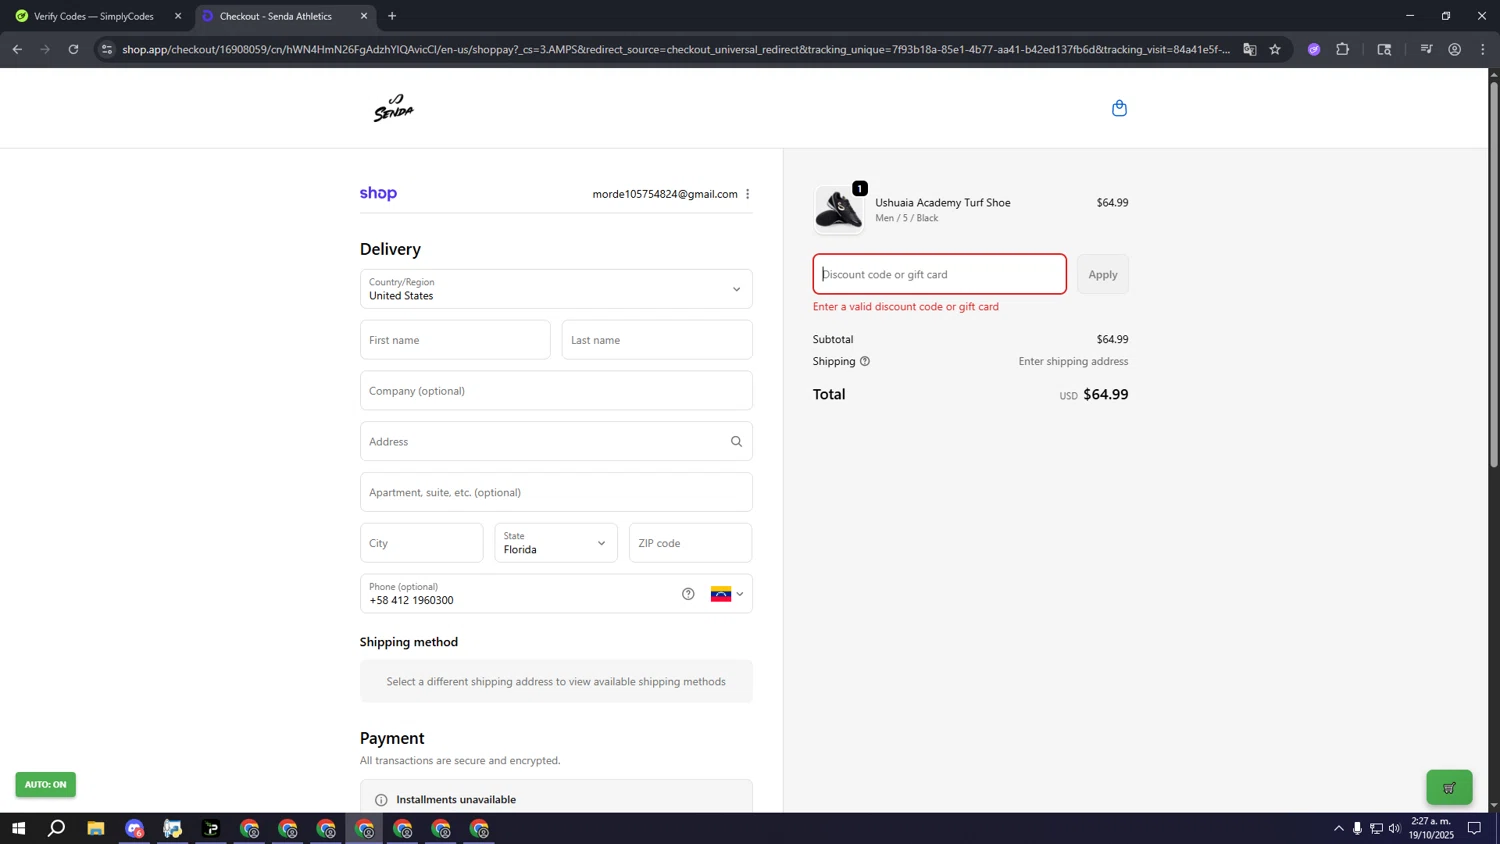
Task: Open the Discord icon with notification badge
Action: click(135, 829)
